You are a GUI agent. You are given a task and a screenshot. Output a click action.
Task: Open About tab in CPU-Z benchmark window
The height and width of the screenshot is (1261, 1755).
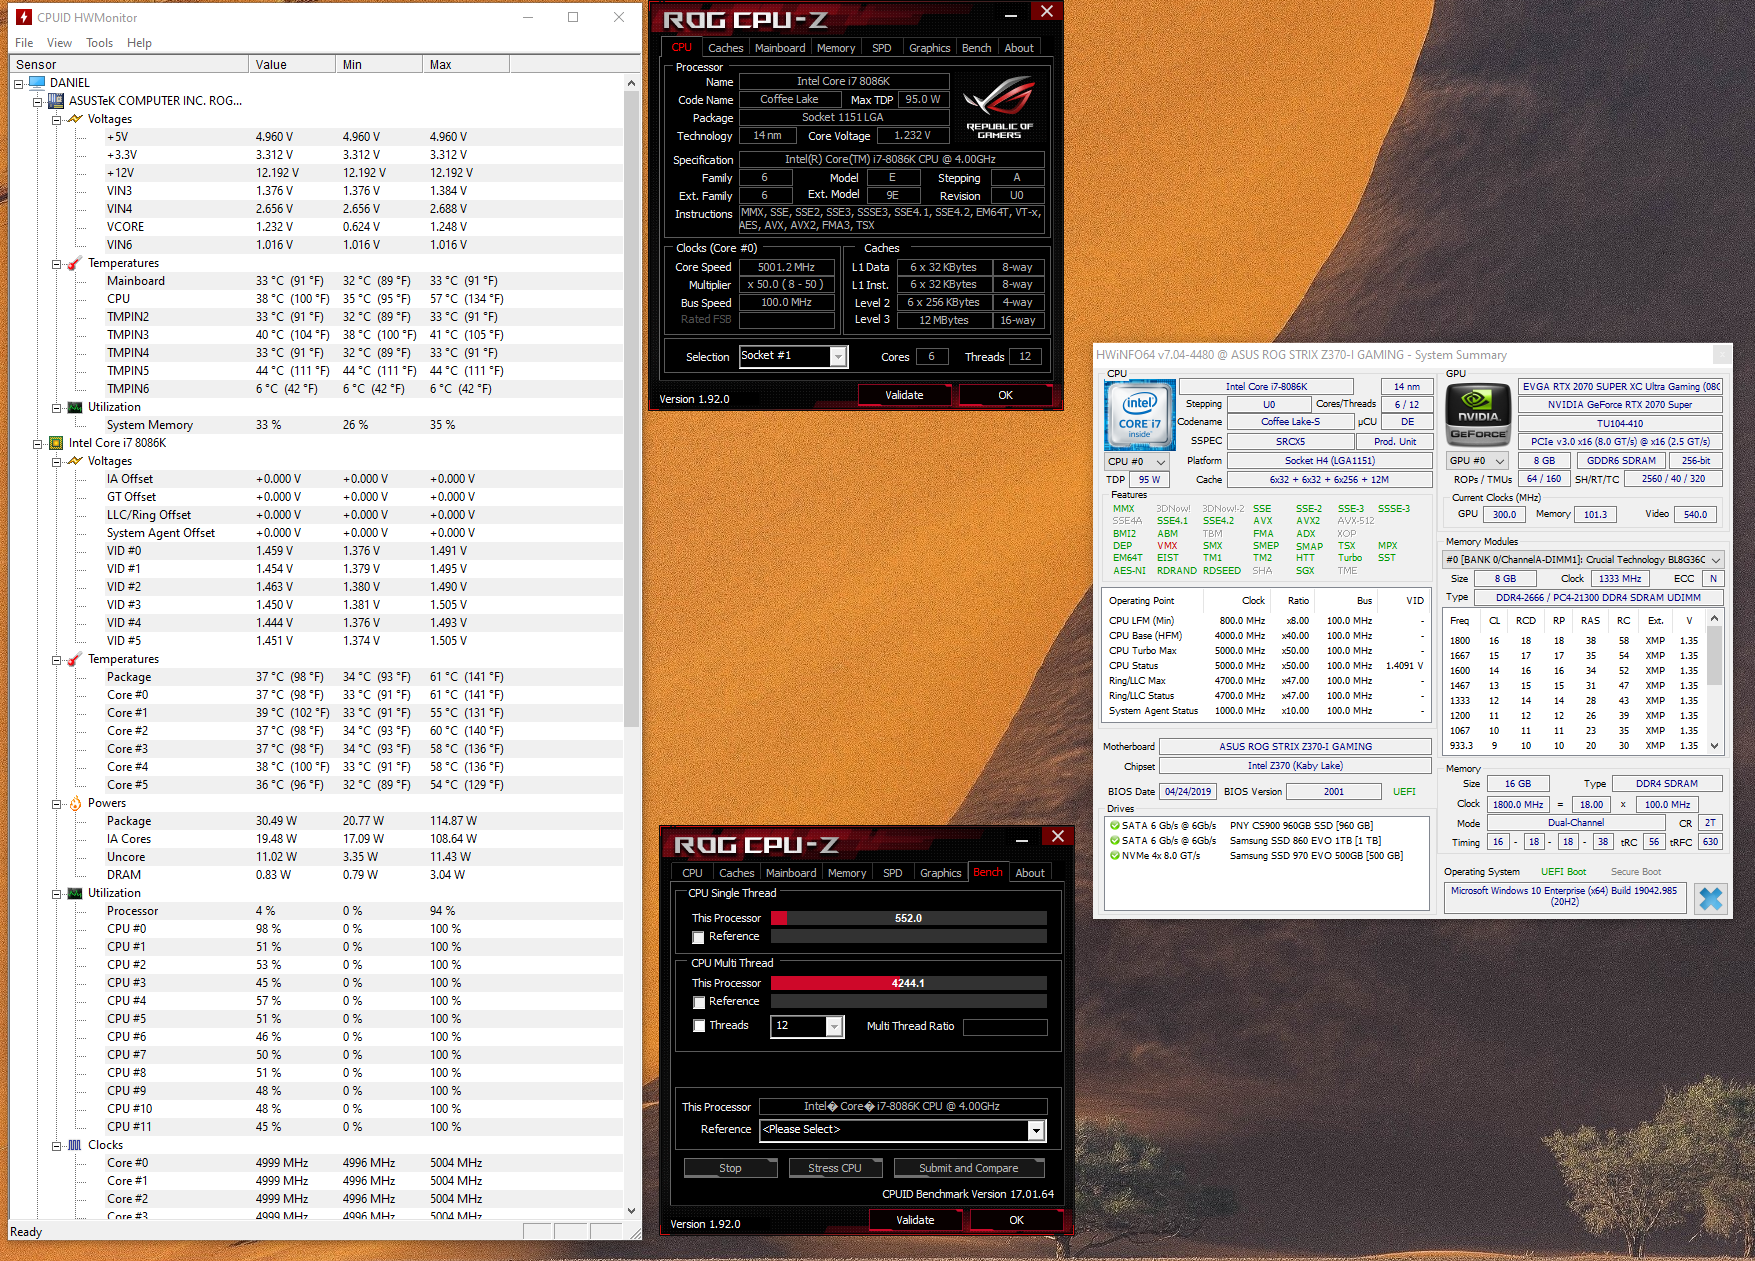pos(1030,873)
